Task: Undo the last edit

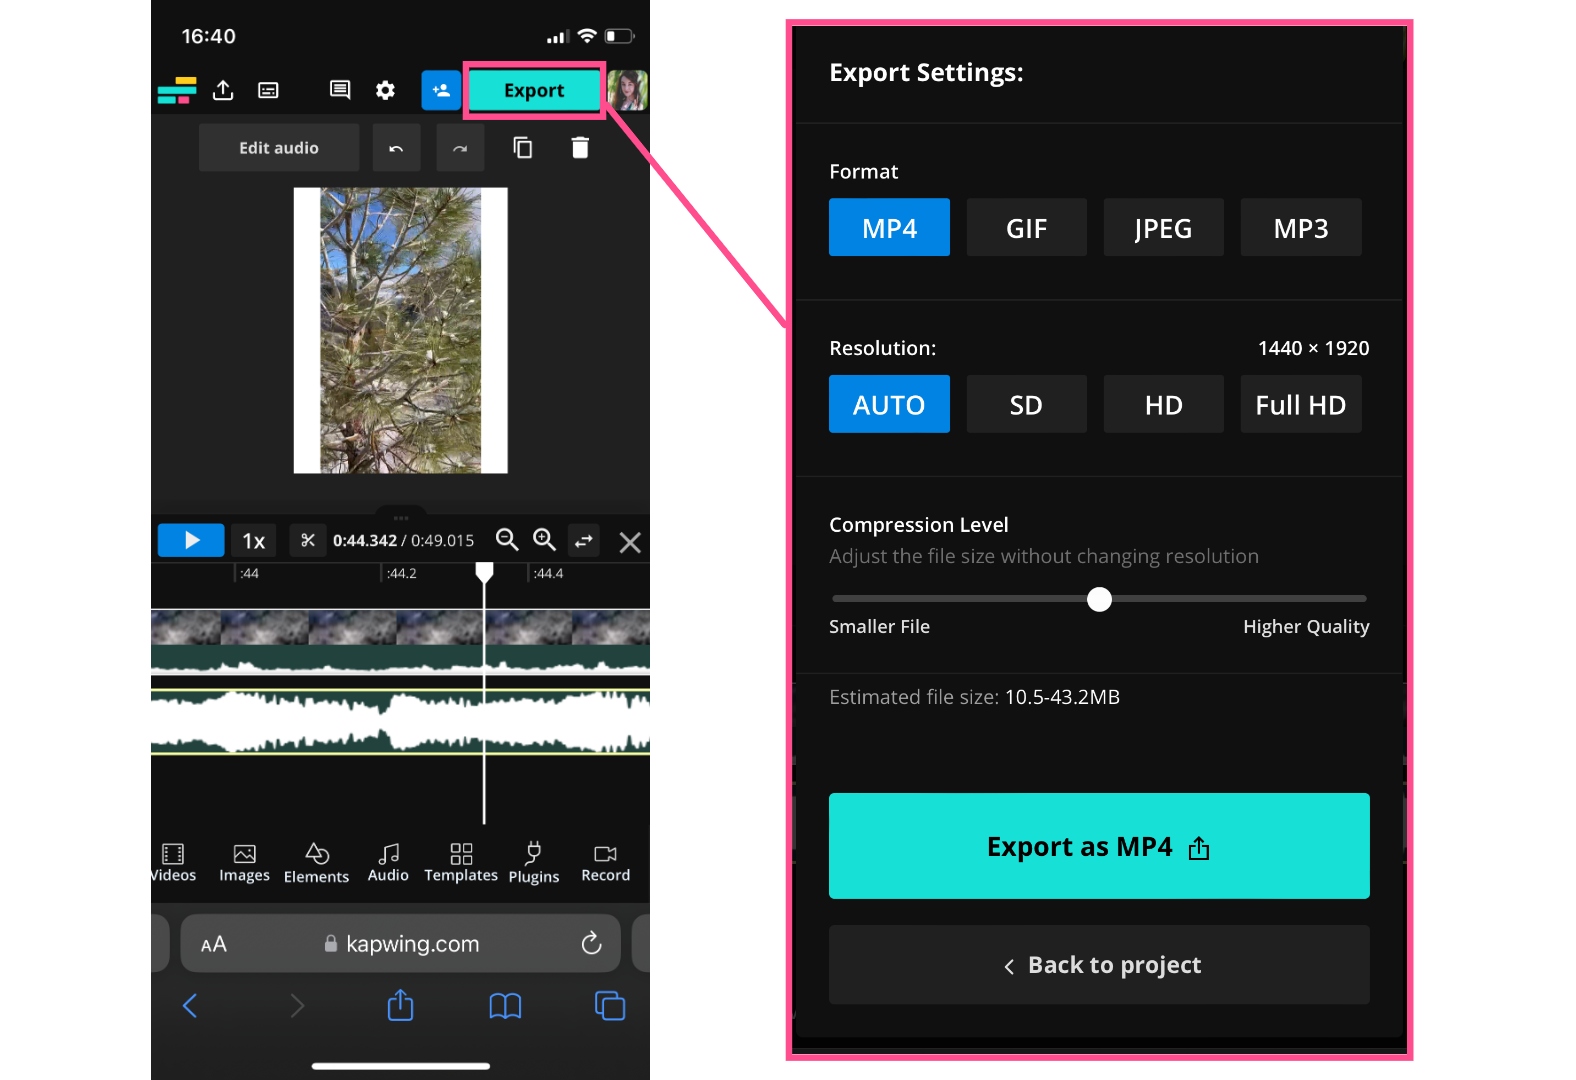Action: pos(396,148)
